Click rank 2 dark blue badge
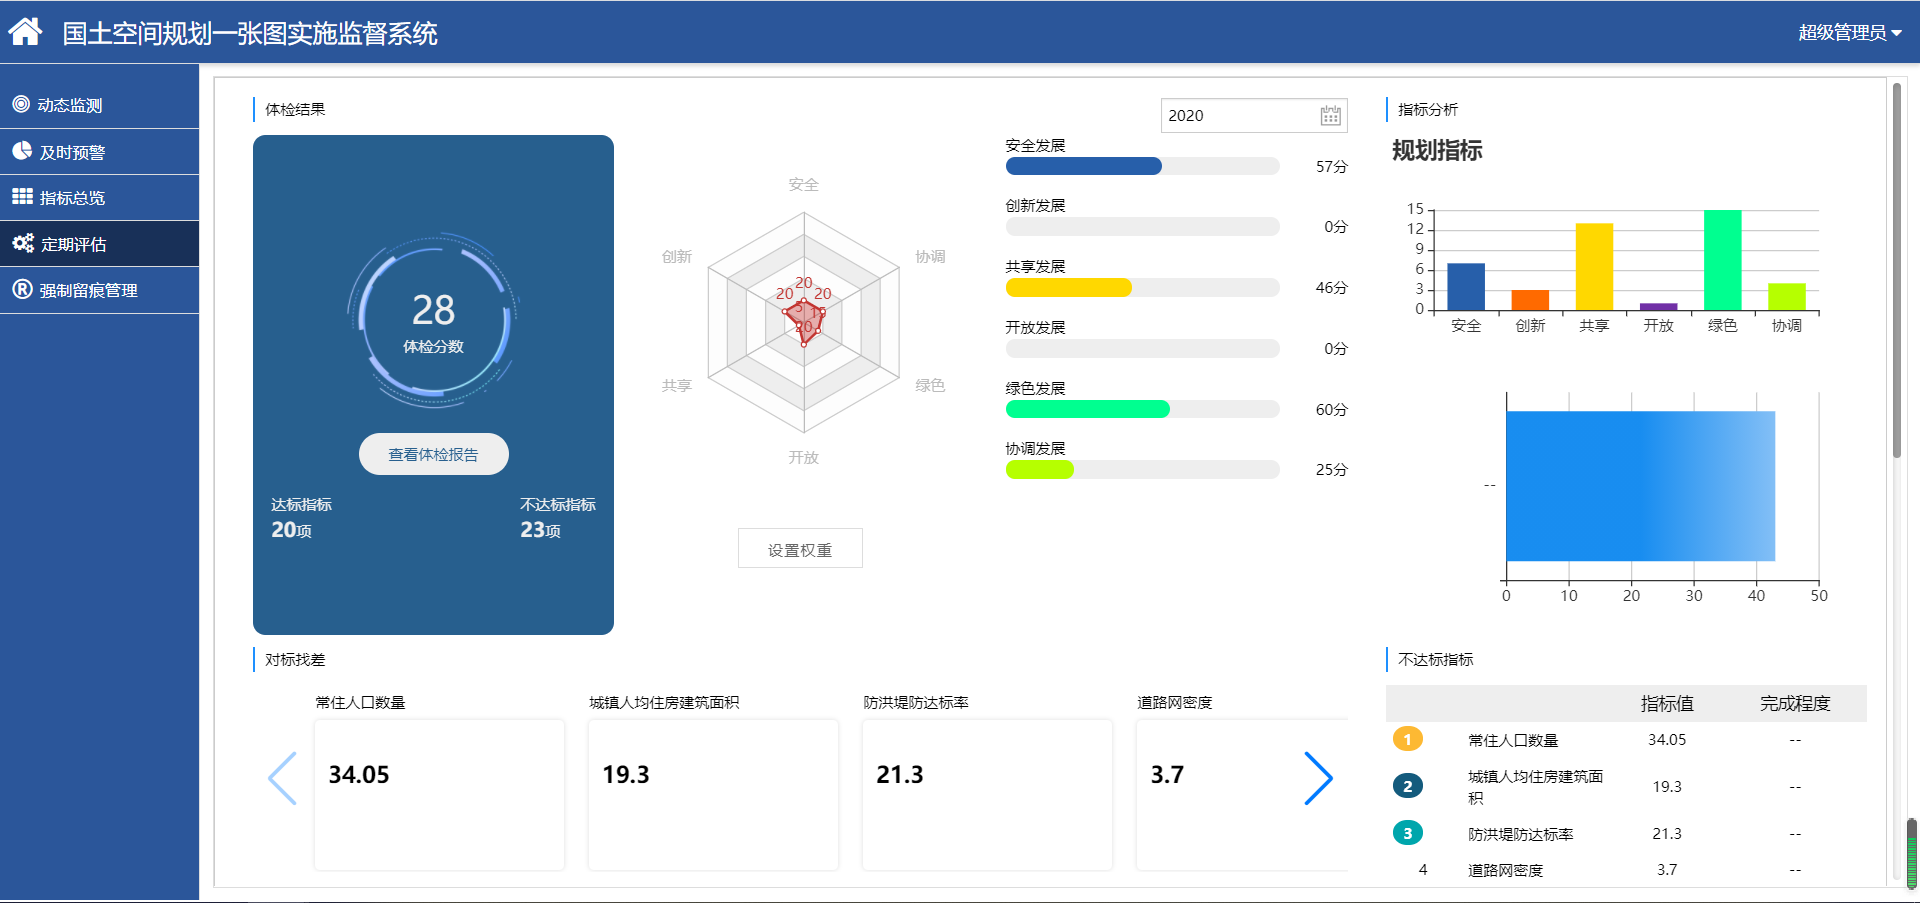 coord(1407,786)
